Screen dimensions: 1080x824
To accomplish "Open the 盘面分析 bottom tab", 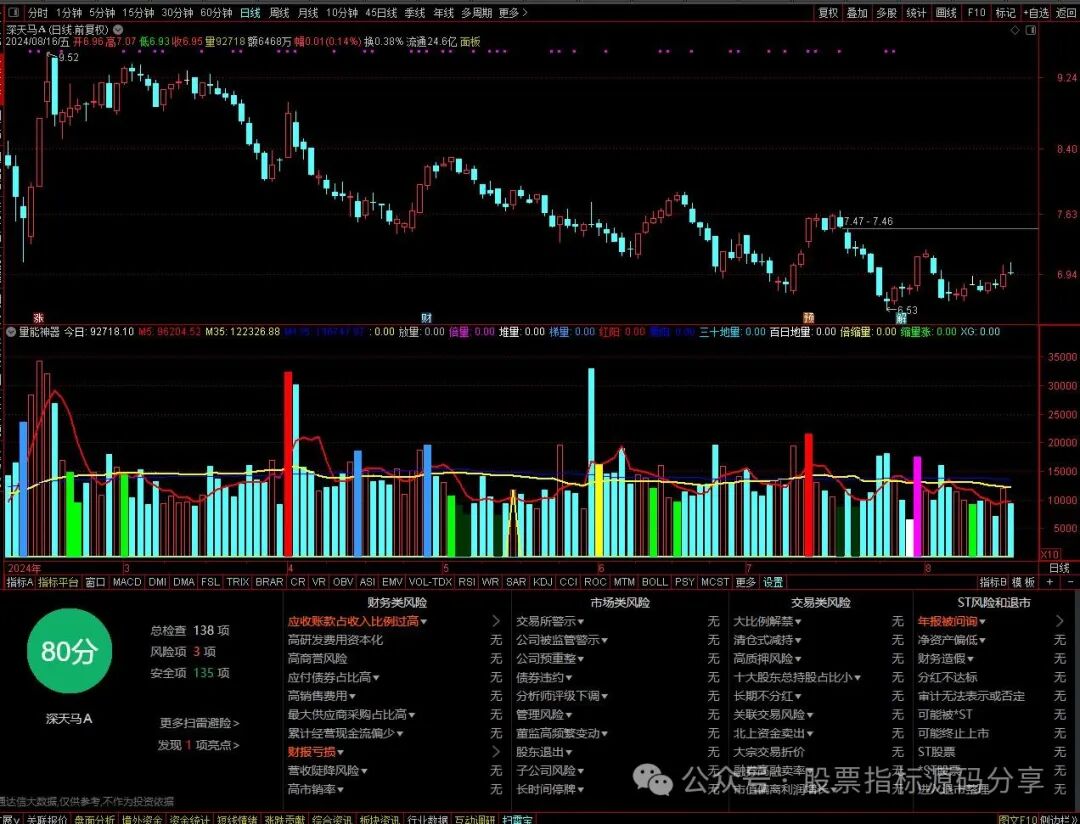I will [94, 819].
